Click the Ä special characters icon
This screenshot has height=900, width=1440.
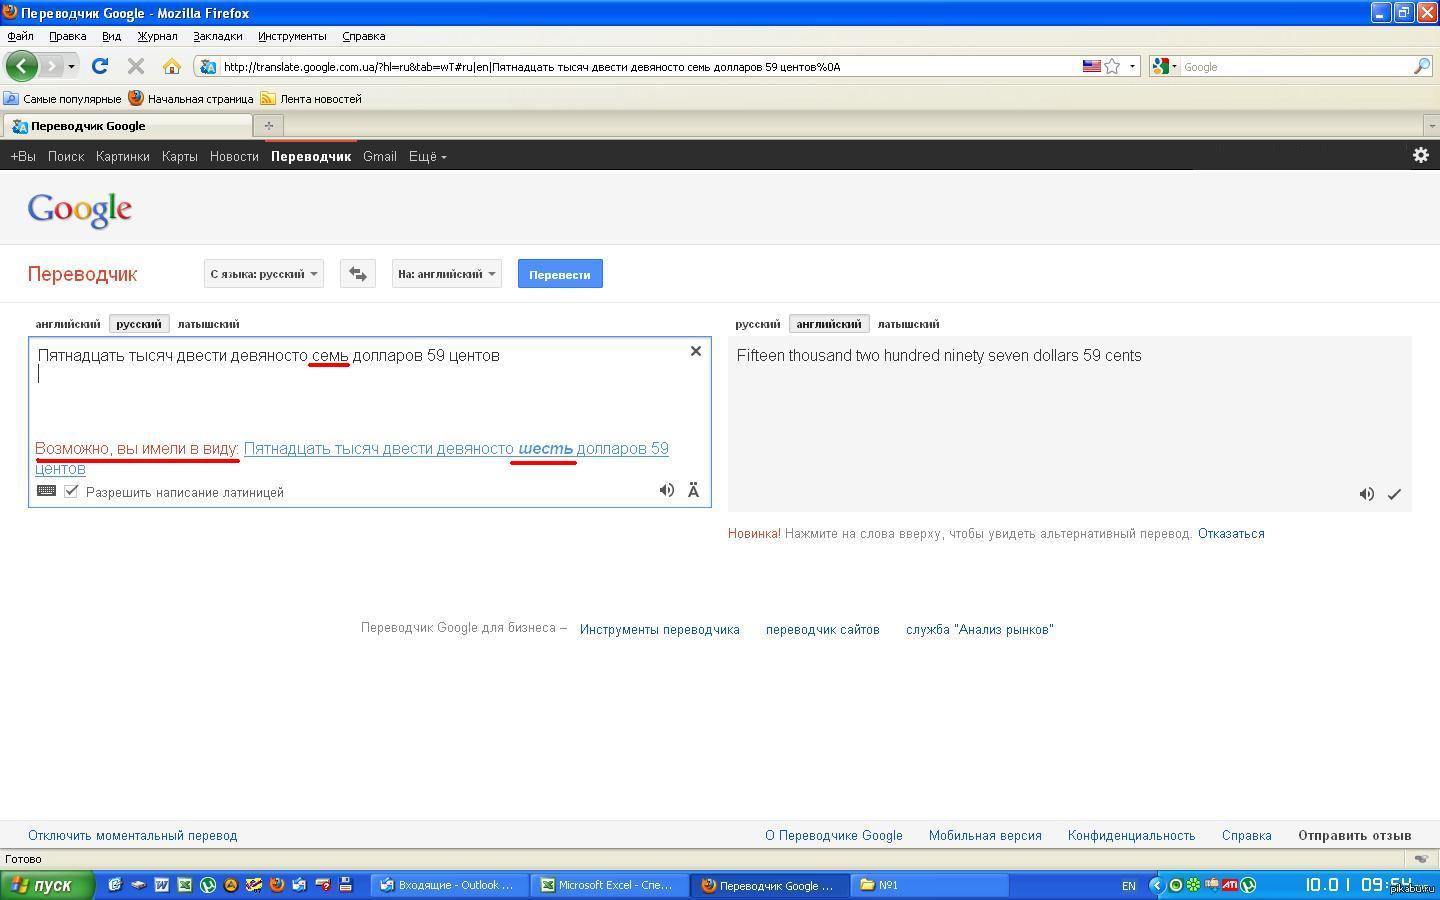tap(693, 490)
